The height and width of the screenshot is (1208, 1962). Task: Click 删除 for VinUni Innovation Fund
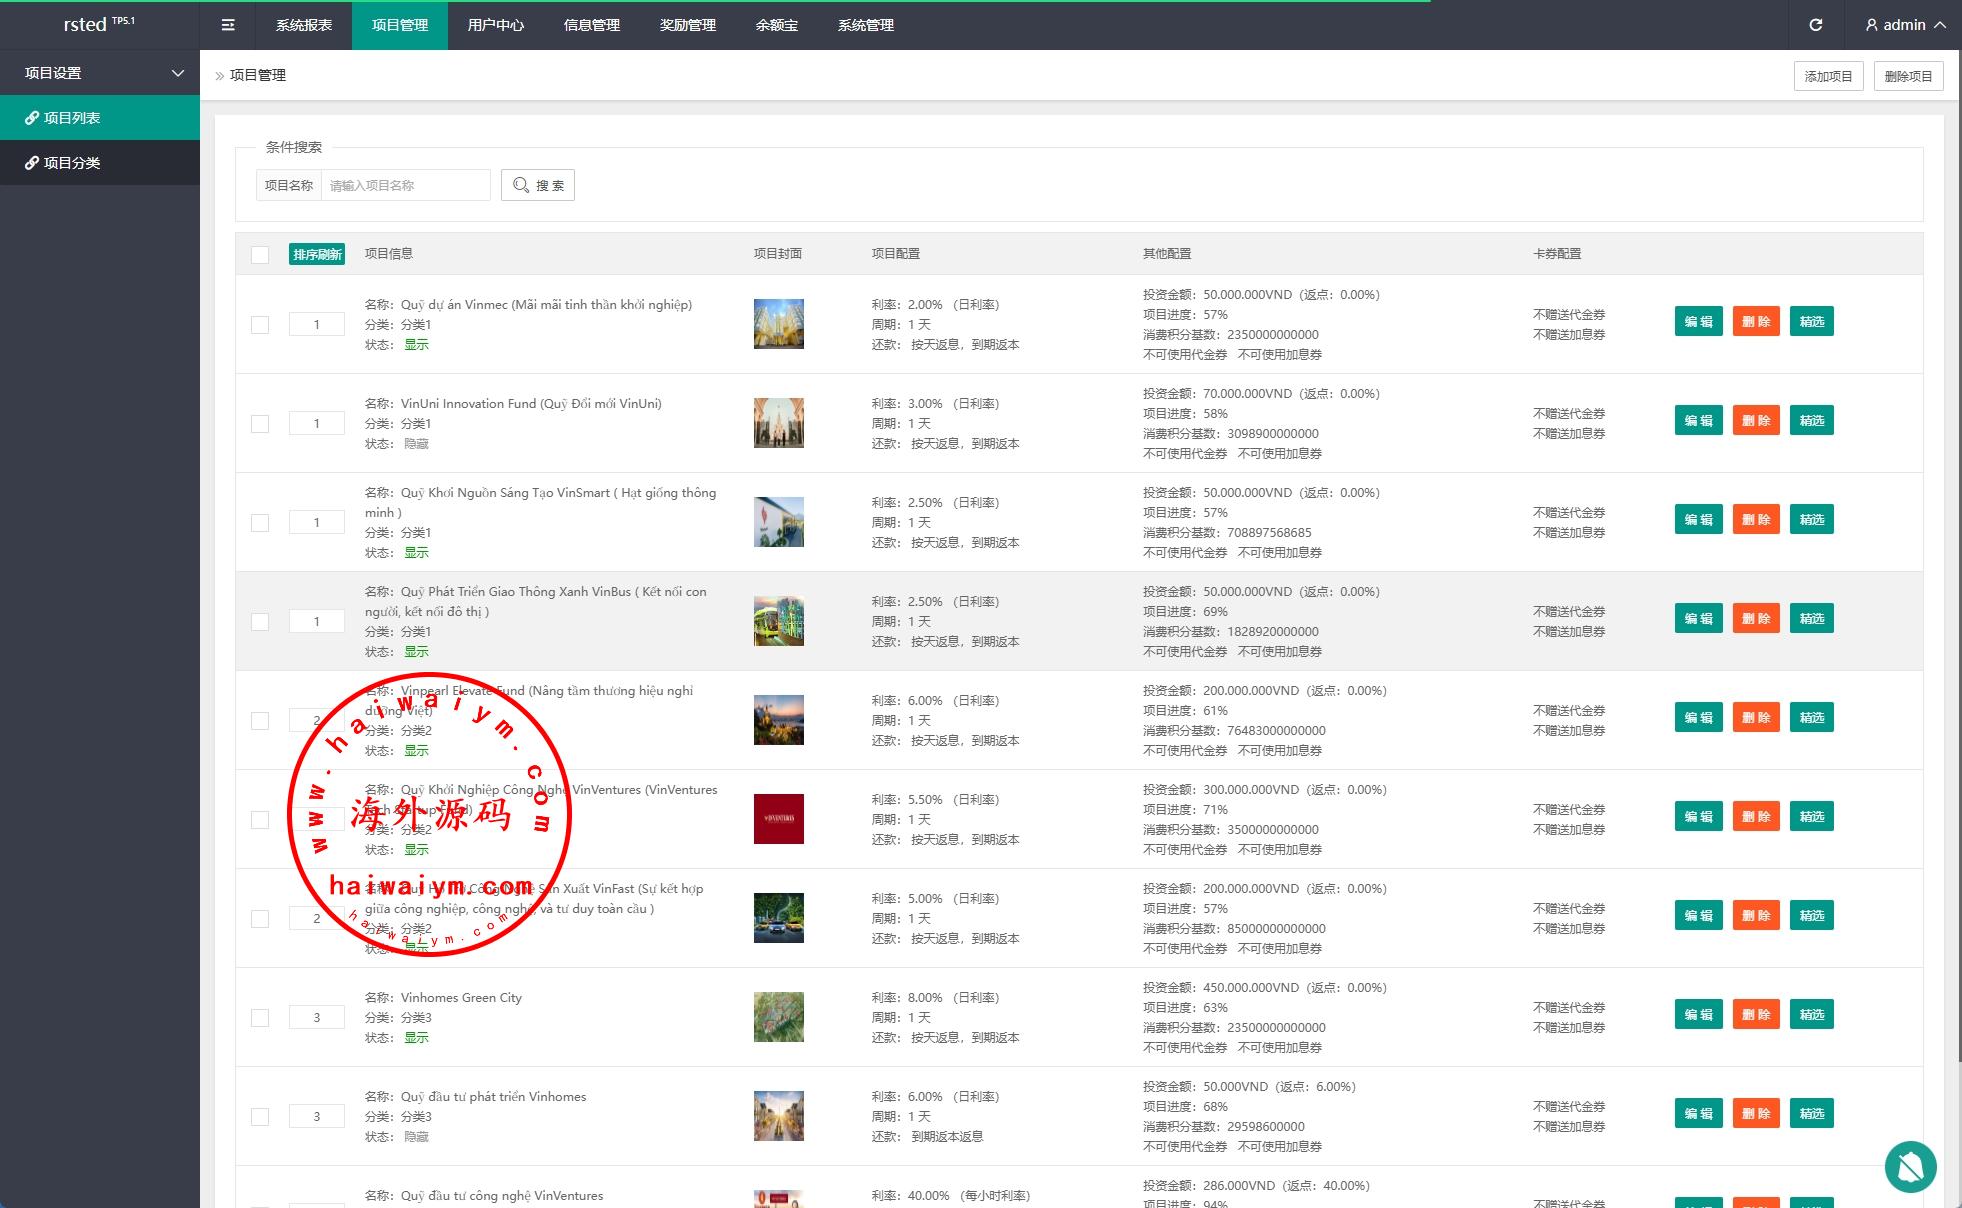point(1756,420)
